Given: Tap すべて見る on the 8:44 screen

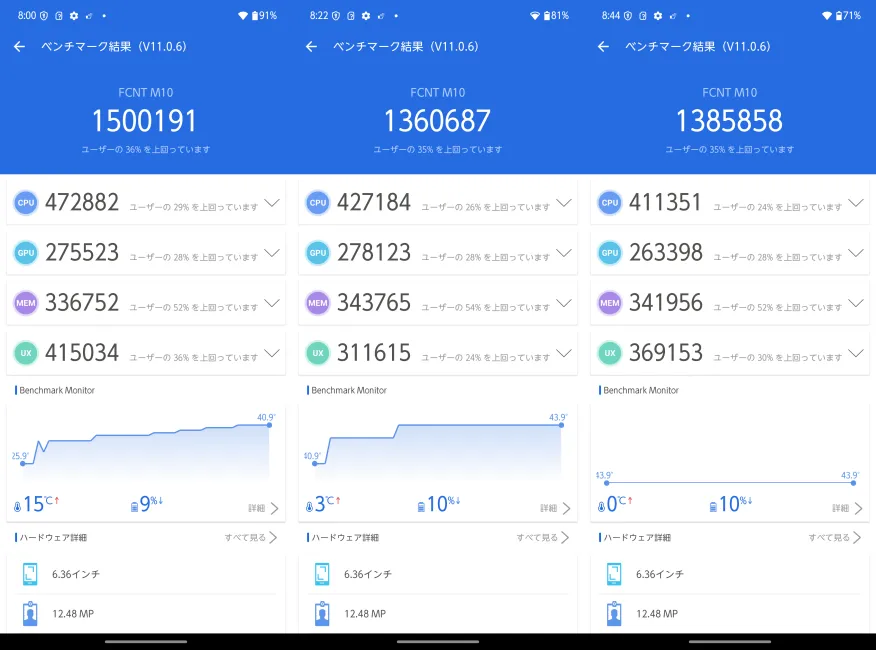Looking at the screenshot, I should (x=835, y=537).
